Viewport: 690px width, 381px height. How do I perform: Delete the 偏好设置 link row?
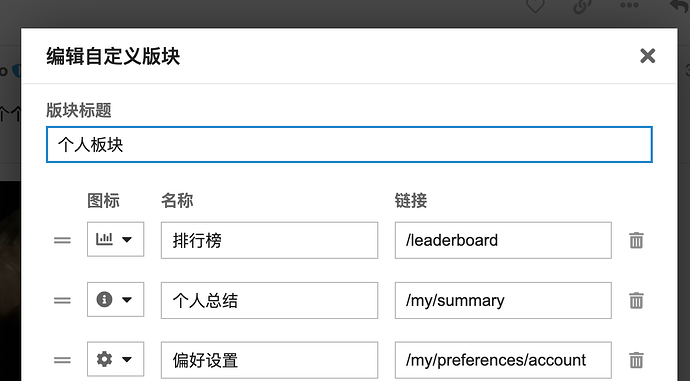[636, 360]
